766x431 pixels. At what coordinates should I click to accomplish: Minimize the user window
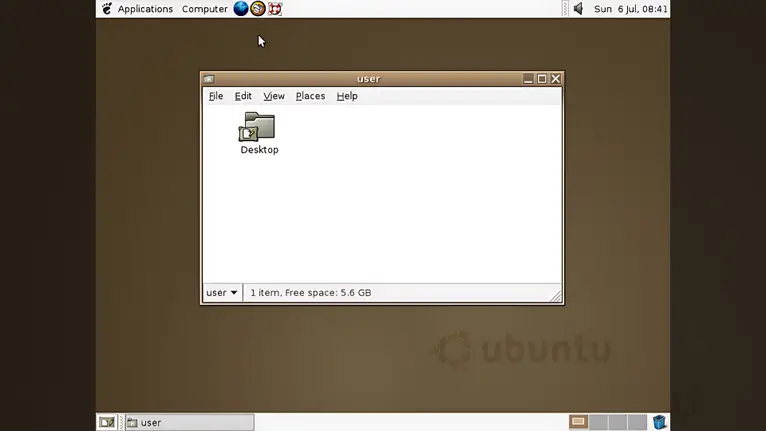528,79
